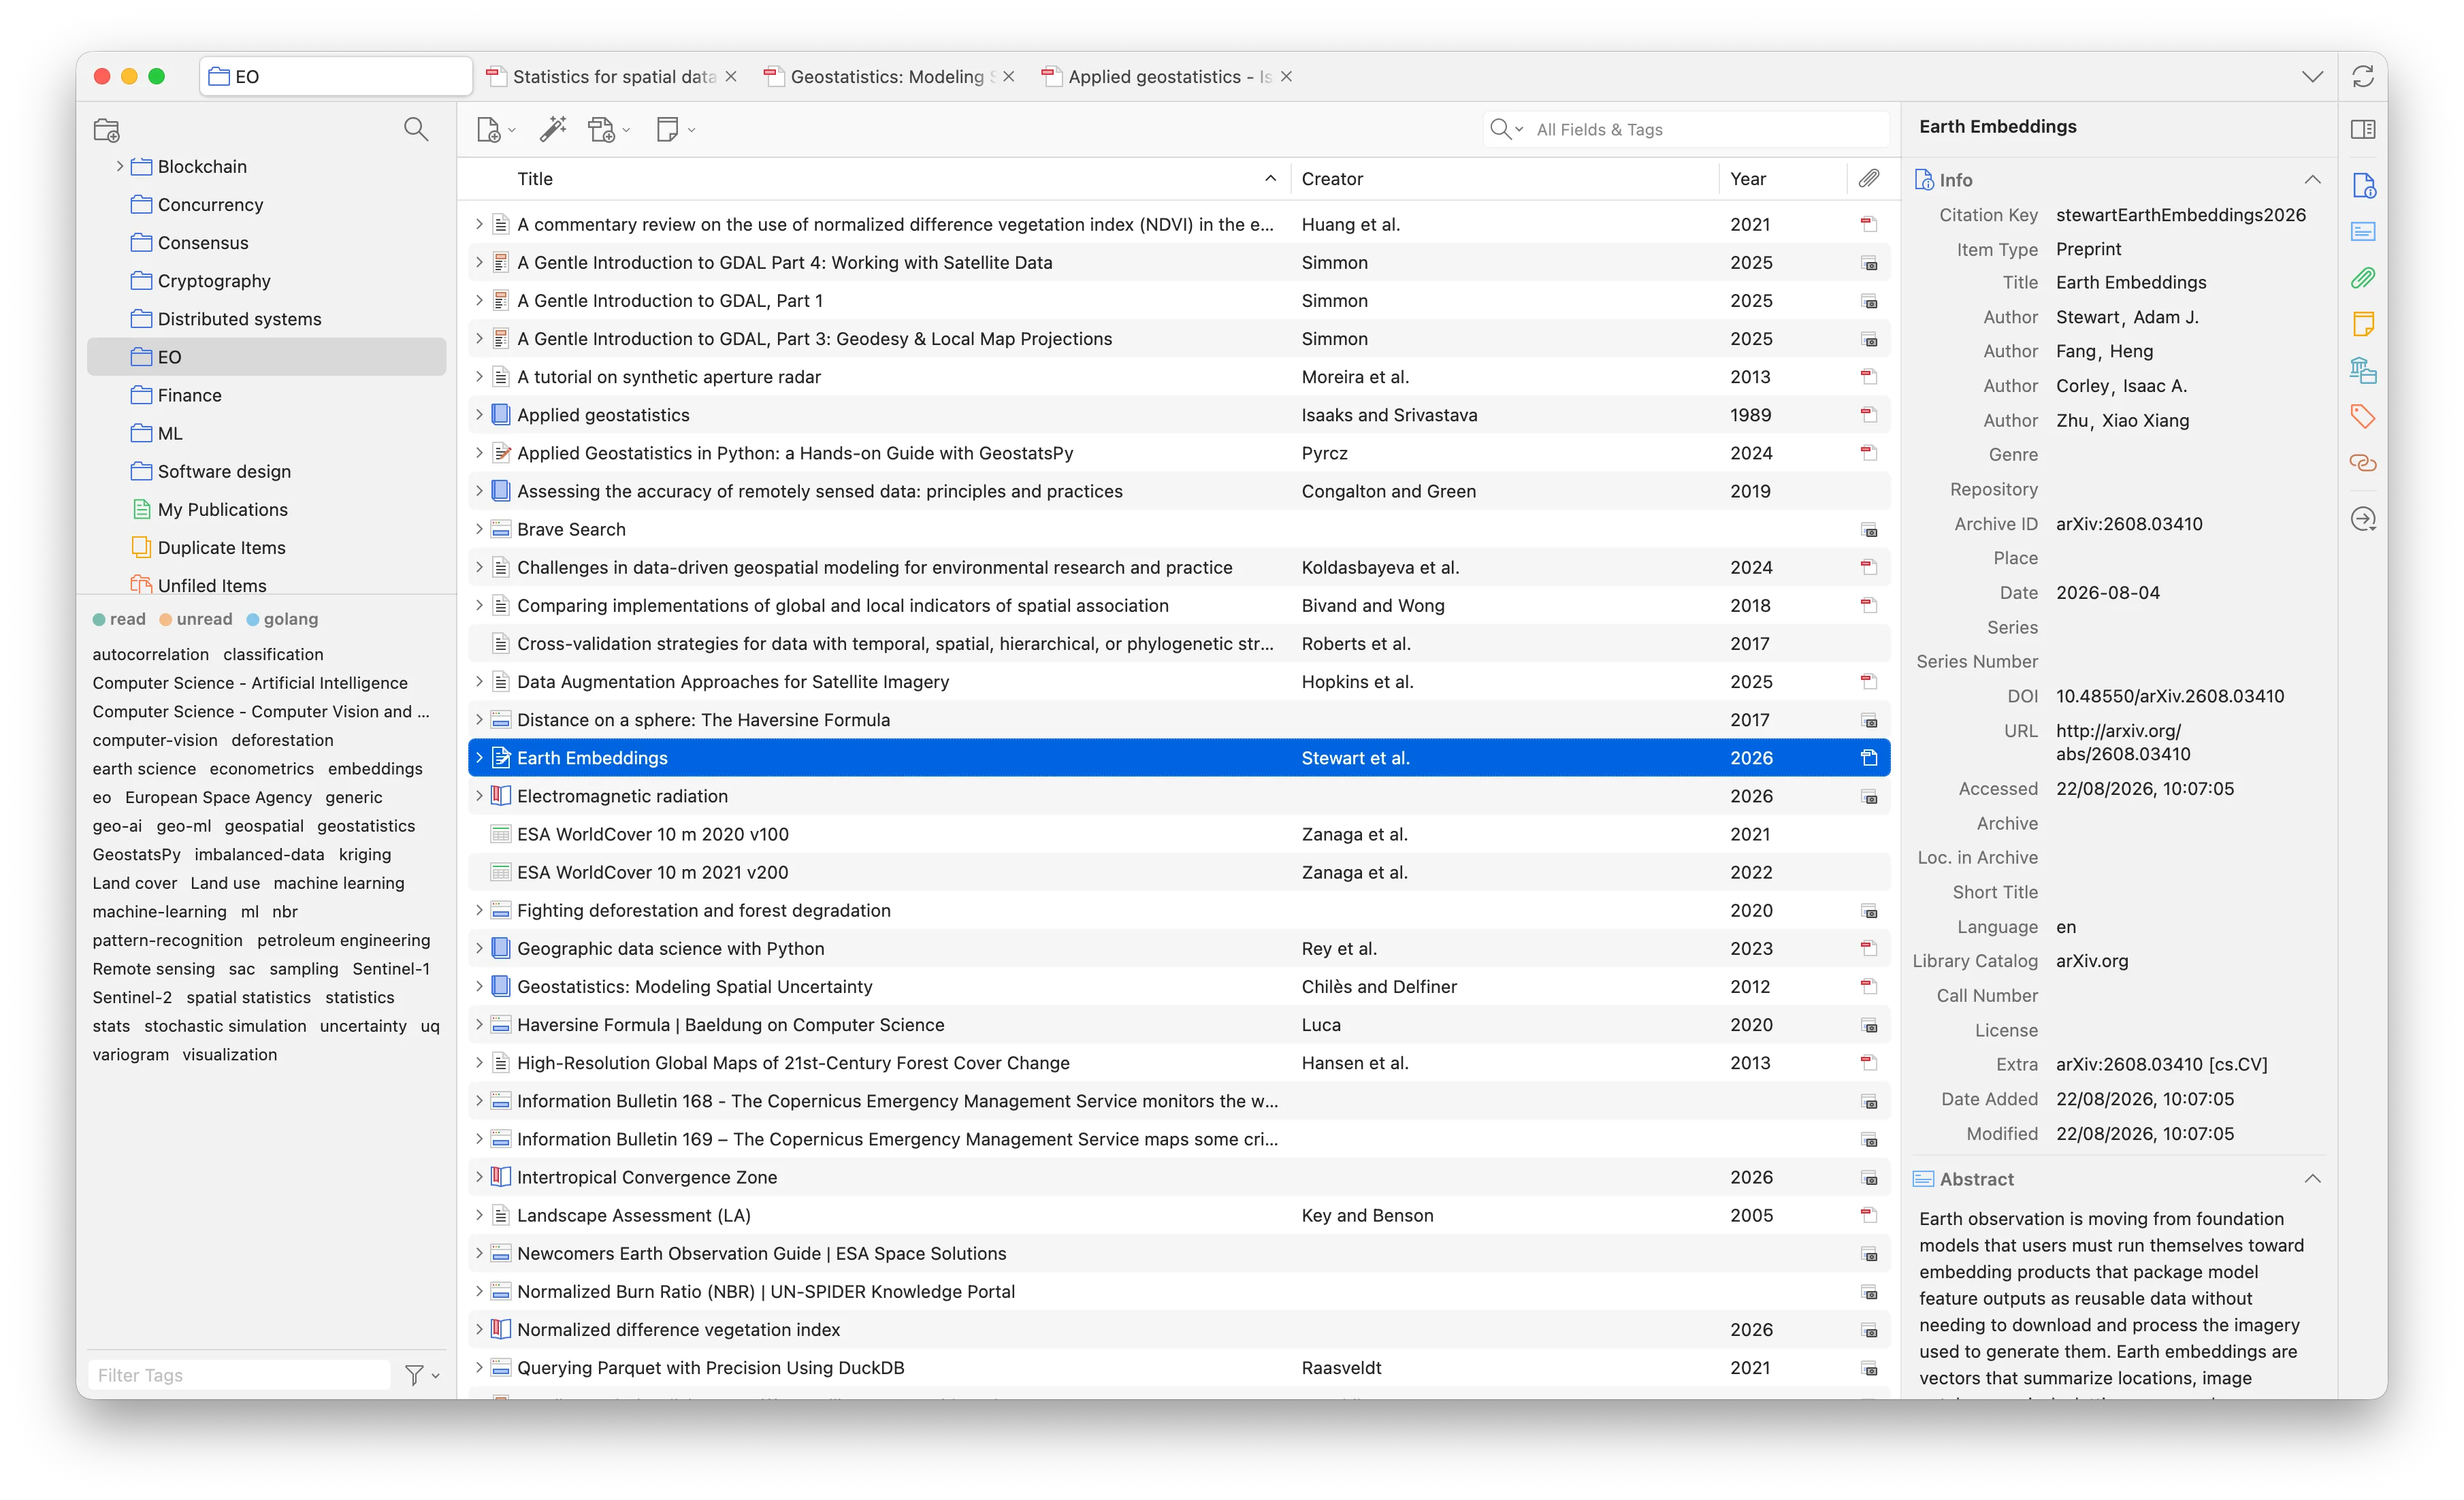Jump to Notes section icon
2464x1500 pixels.
tap(2363, 324)
